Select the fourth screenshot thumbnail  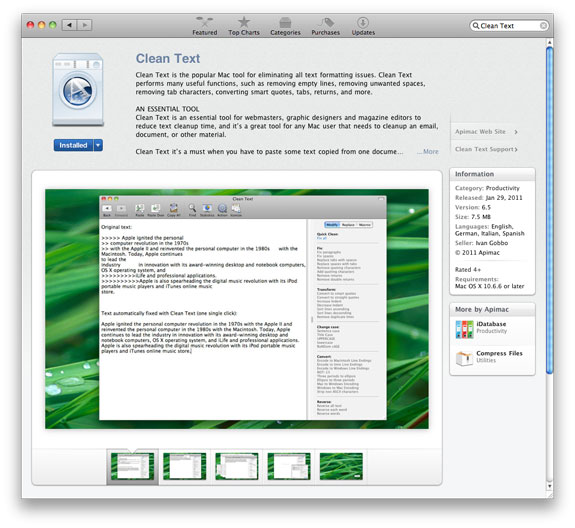pos(289,466)
